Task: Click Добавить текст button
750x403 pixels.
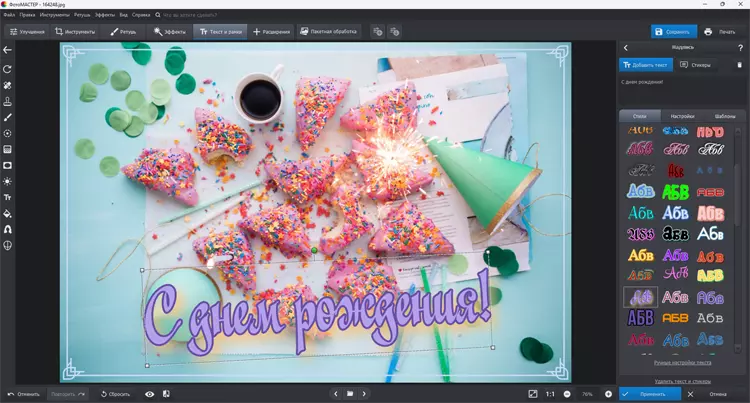Action: [x=646, y=65]
